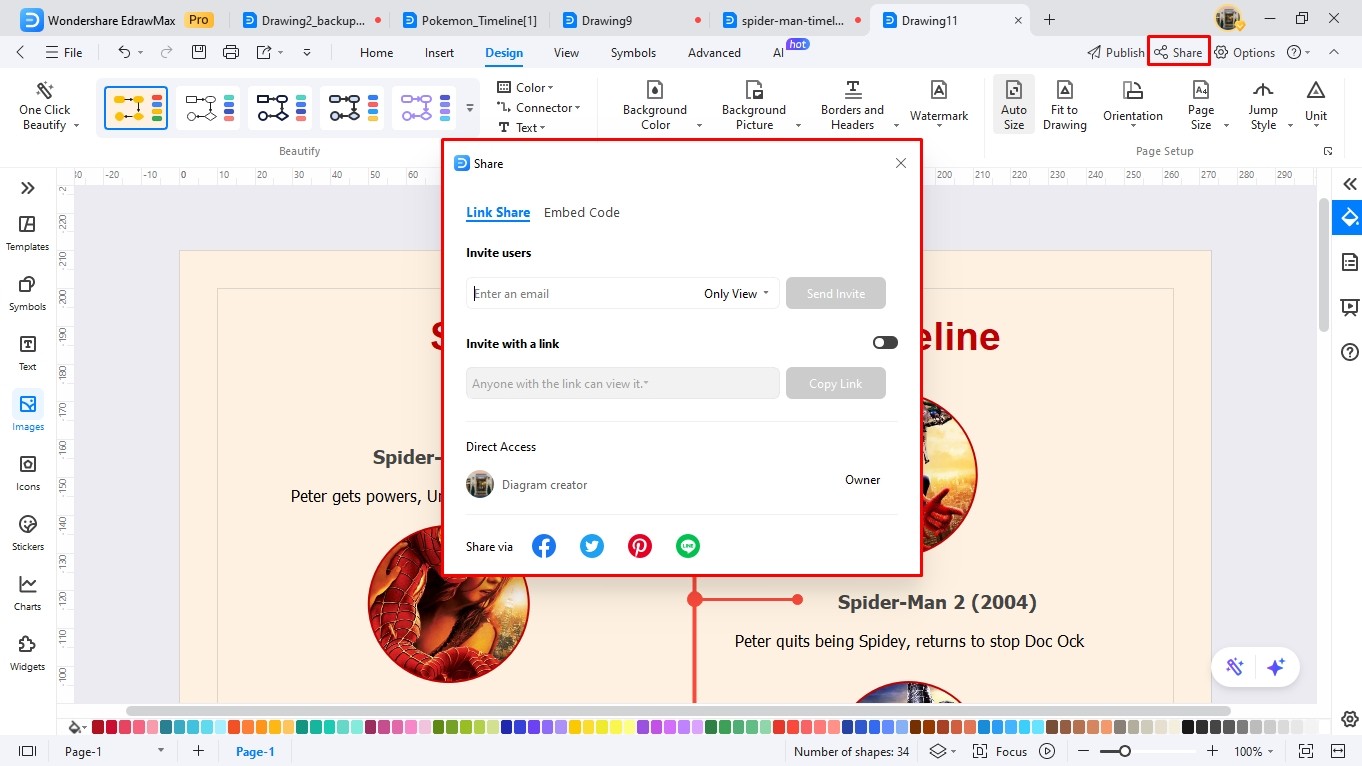Screen dimensions: 1362x766
Task: Open the Templates sidebar panel
Action: pos(28,233)
